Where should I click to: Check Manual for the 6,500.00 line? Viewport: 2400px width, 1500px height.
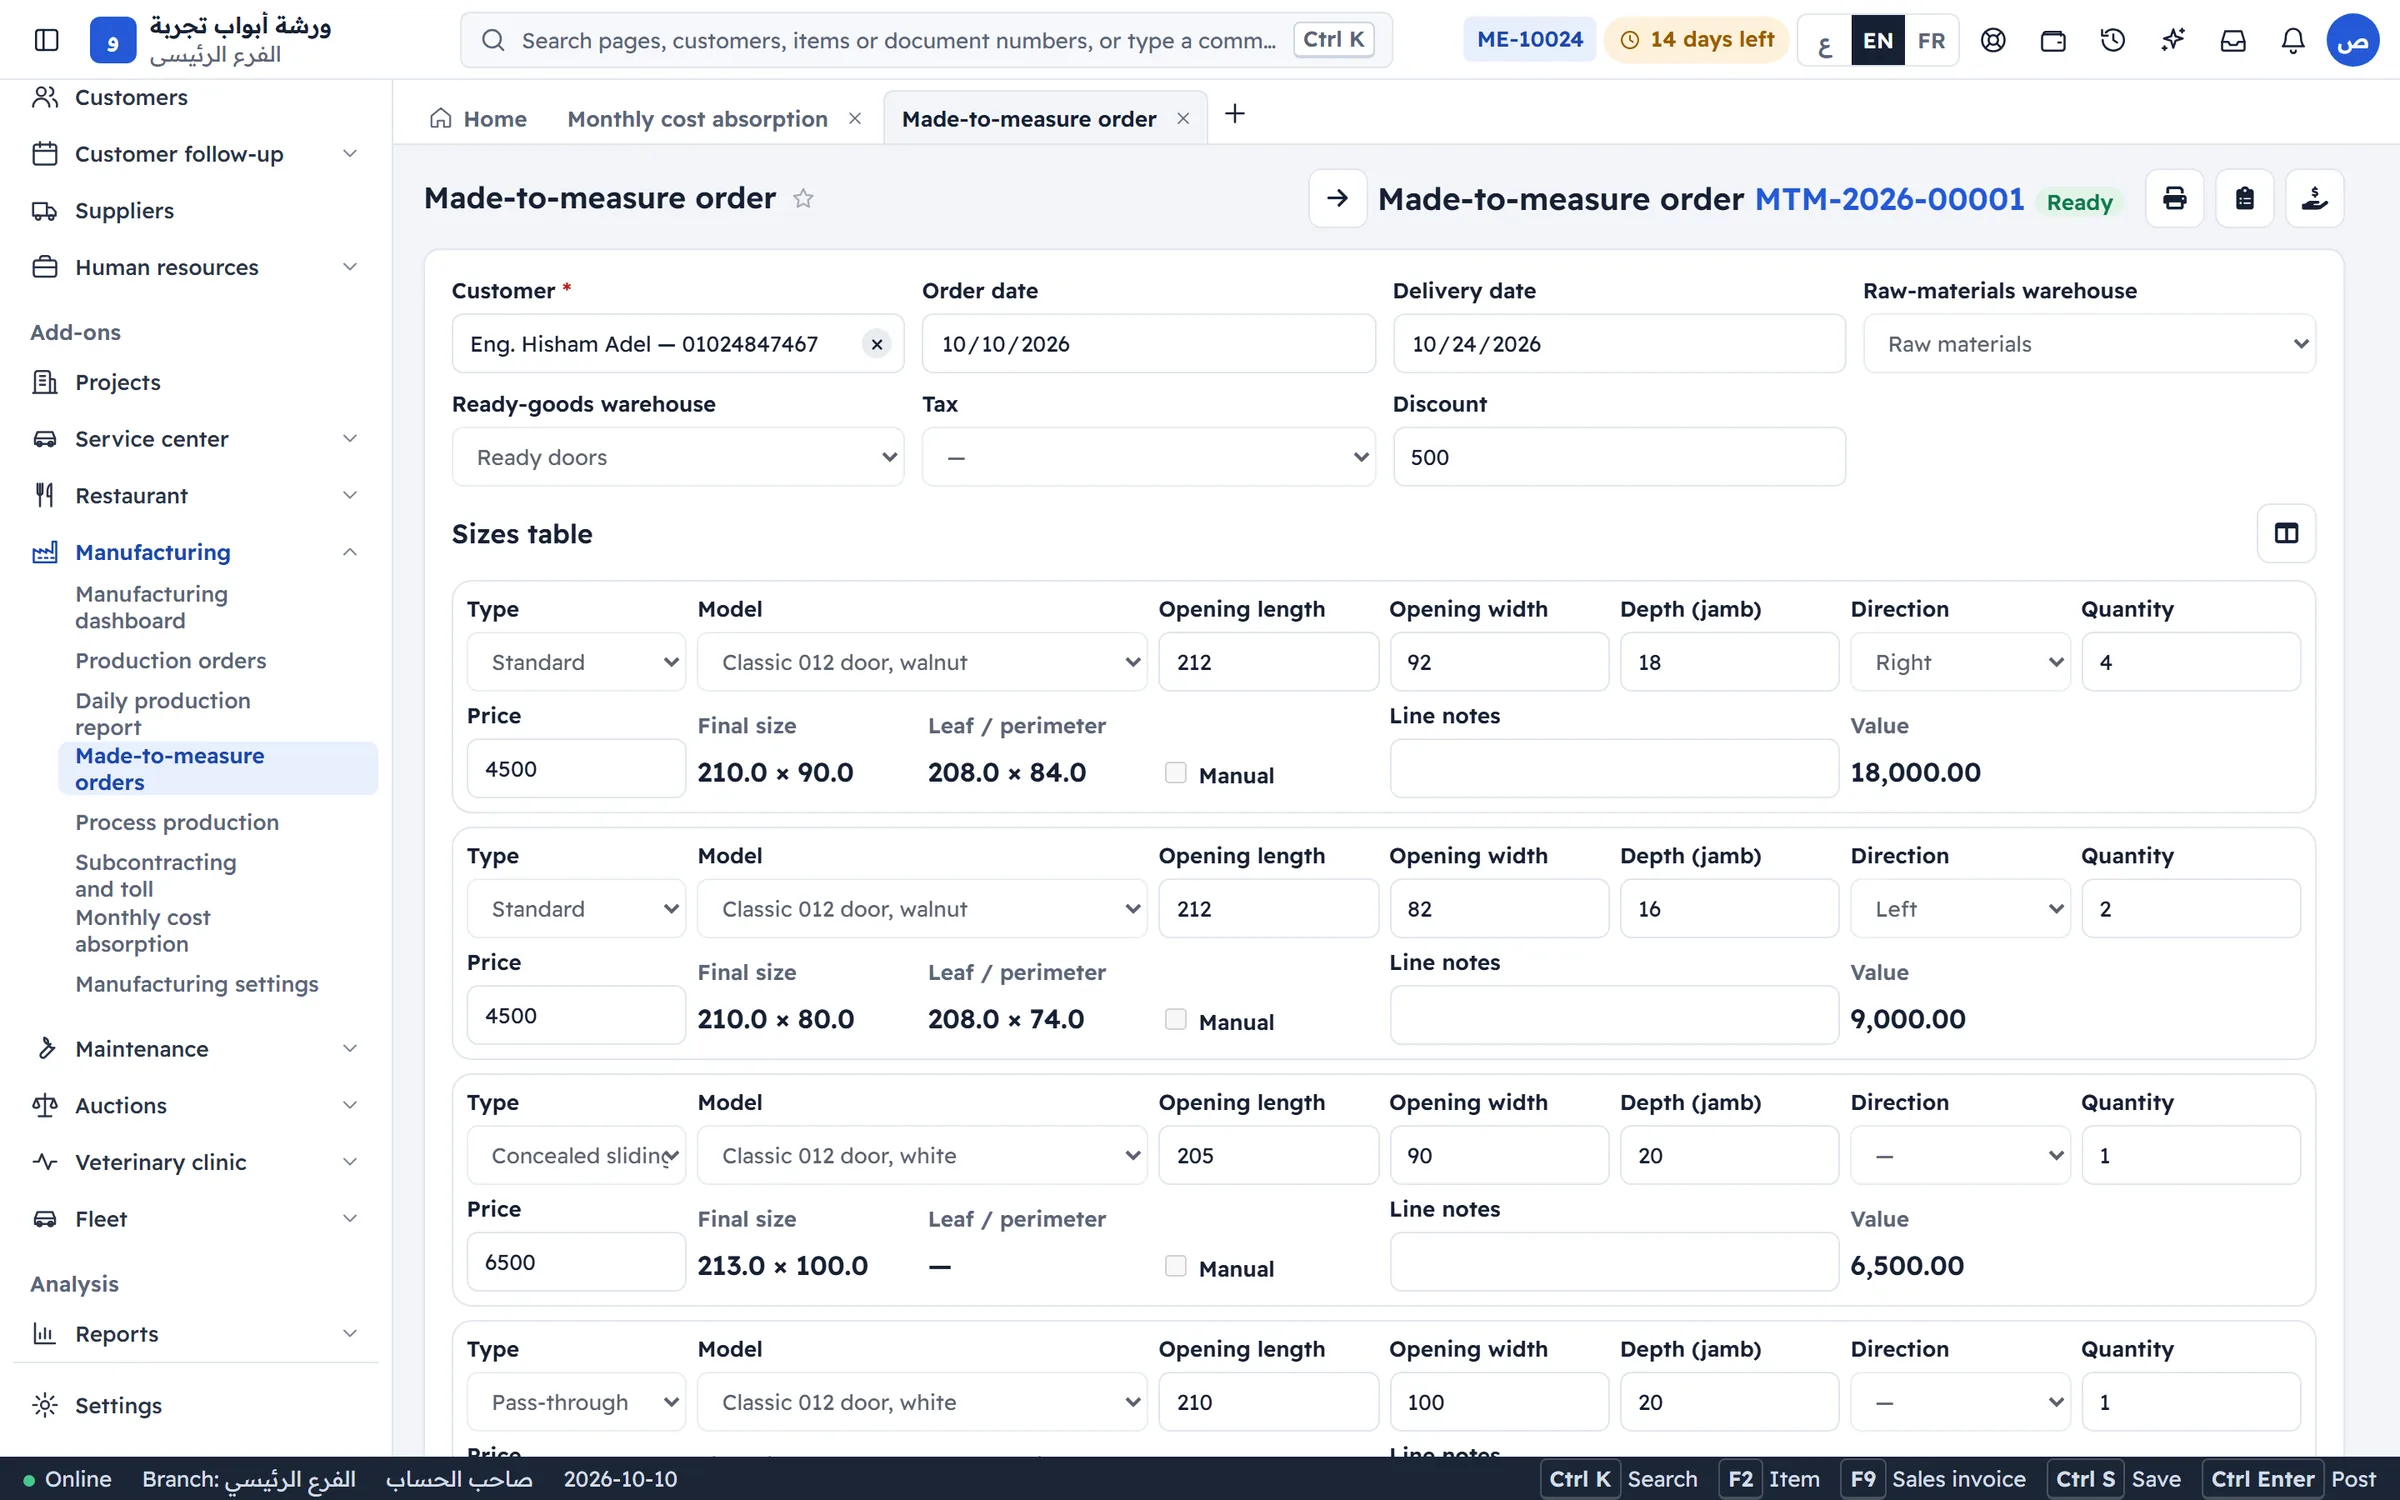1176,1266
